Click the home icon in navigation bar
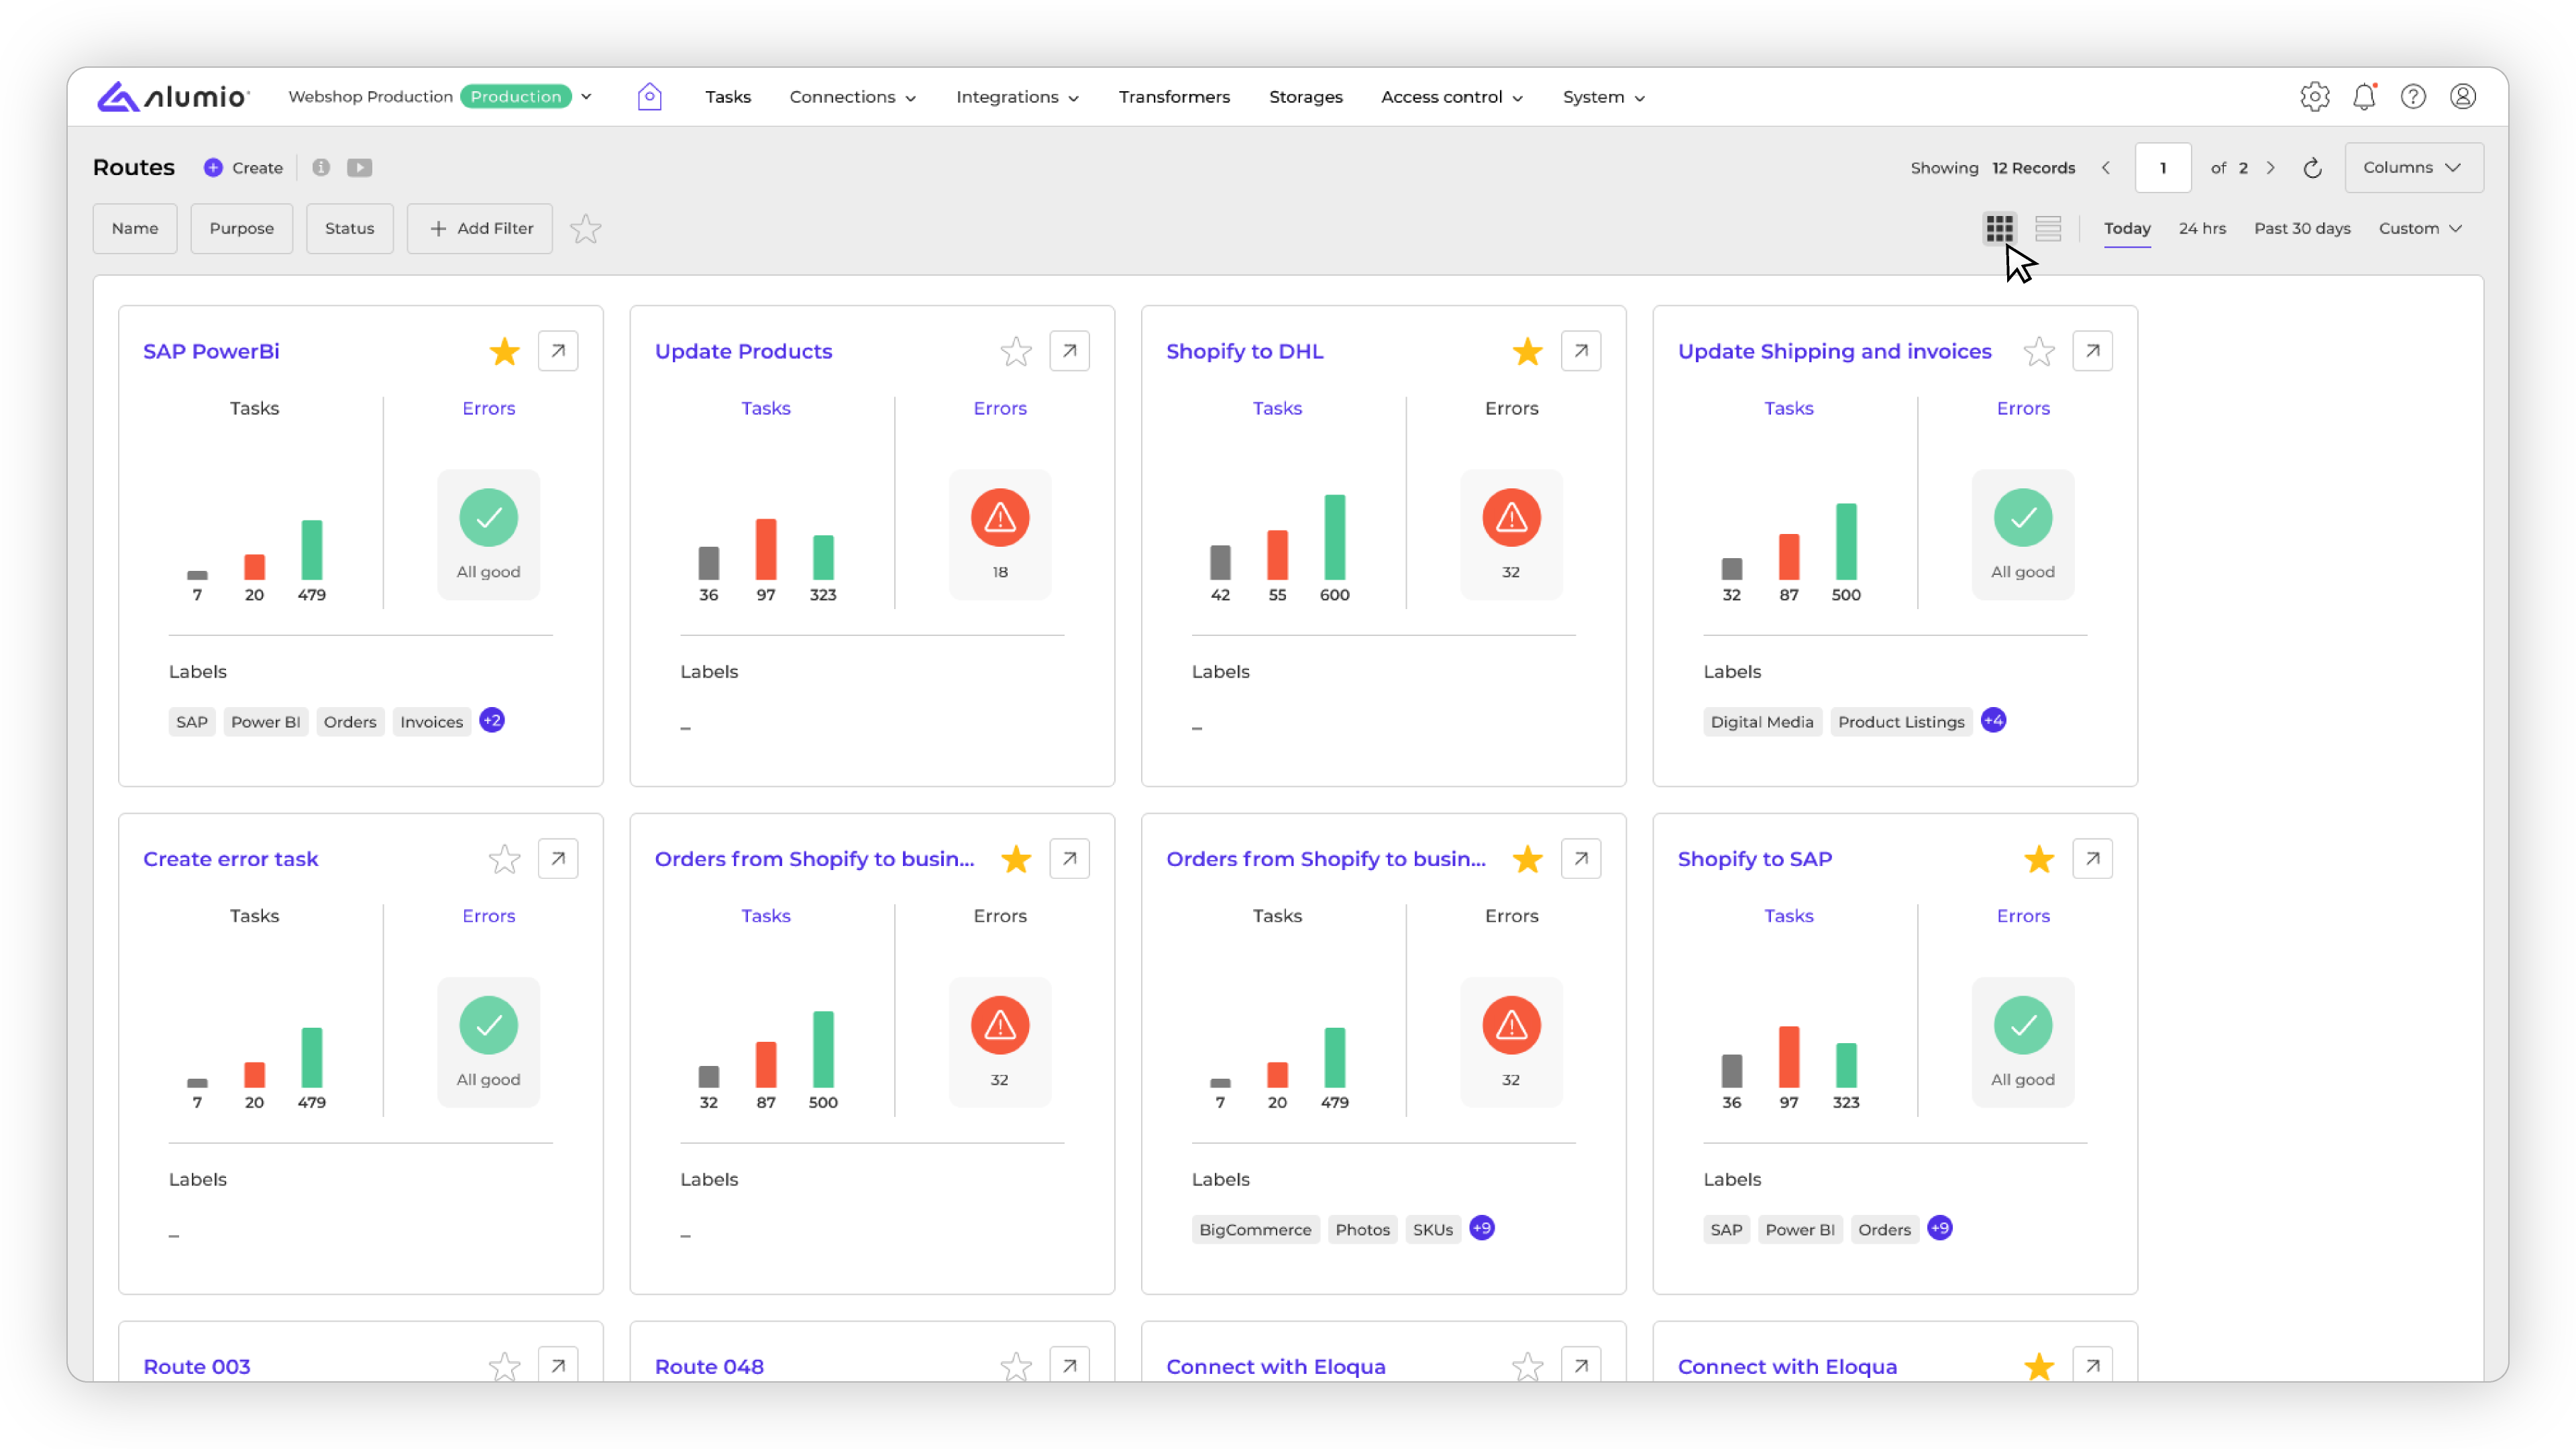Screen dimensions: 2576x1449 (x=649, y=97)
